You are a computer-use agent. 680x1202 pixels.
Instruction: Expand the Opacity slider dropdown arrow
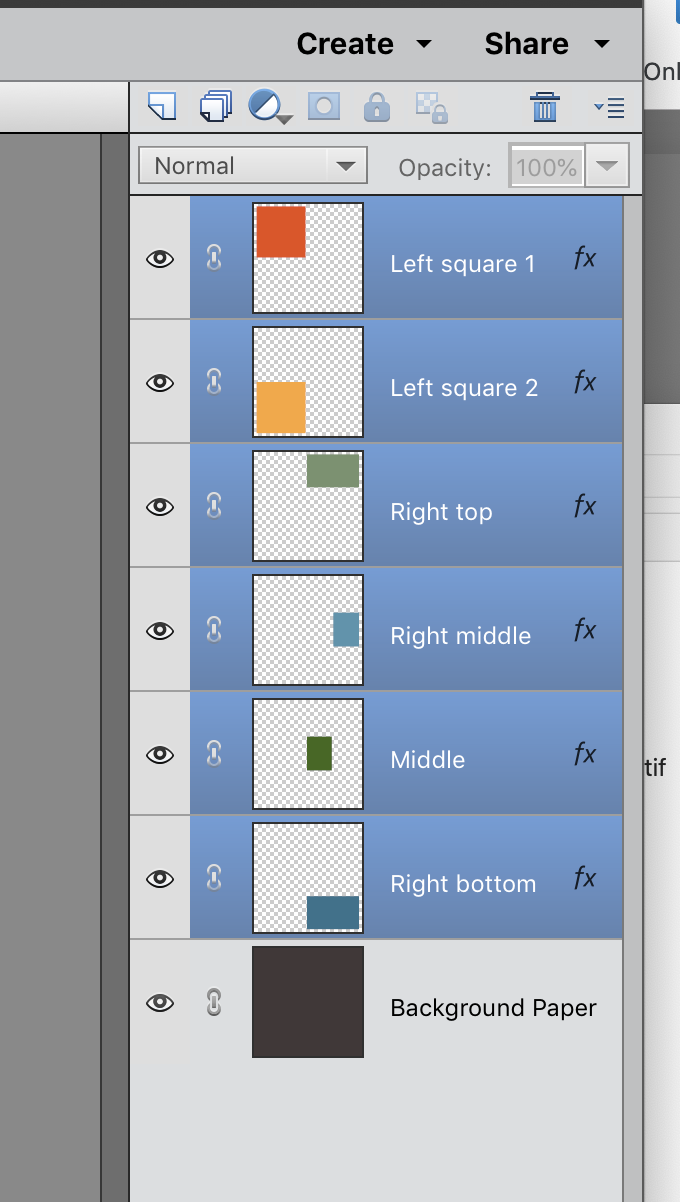(606, 166)
